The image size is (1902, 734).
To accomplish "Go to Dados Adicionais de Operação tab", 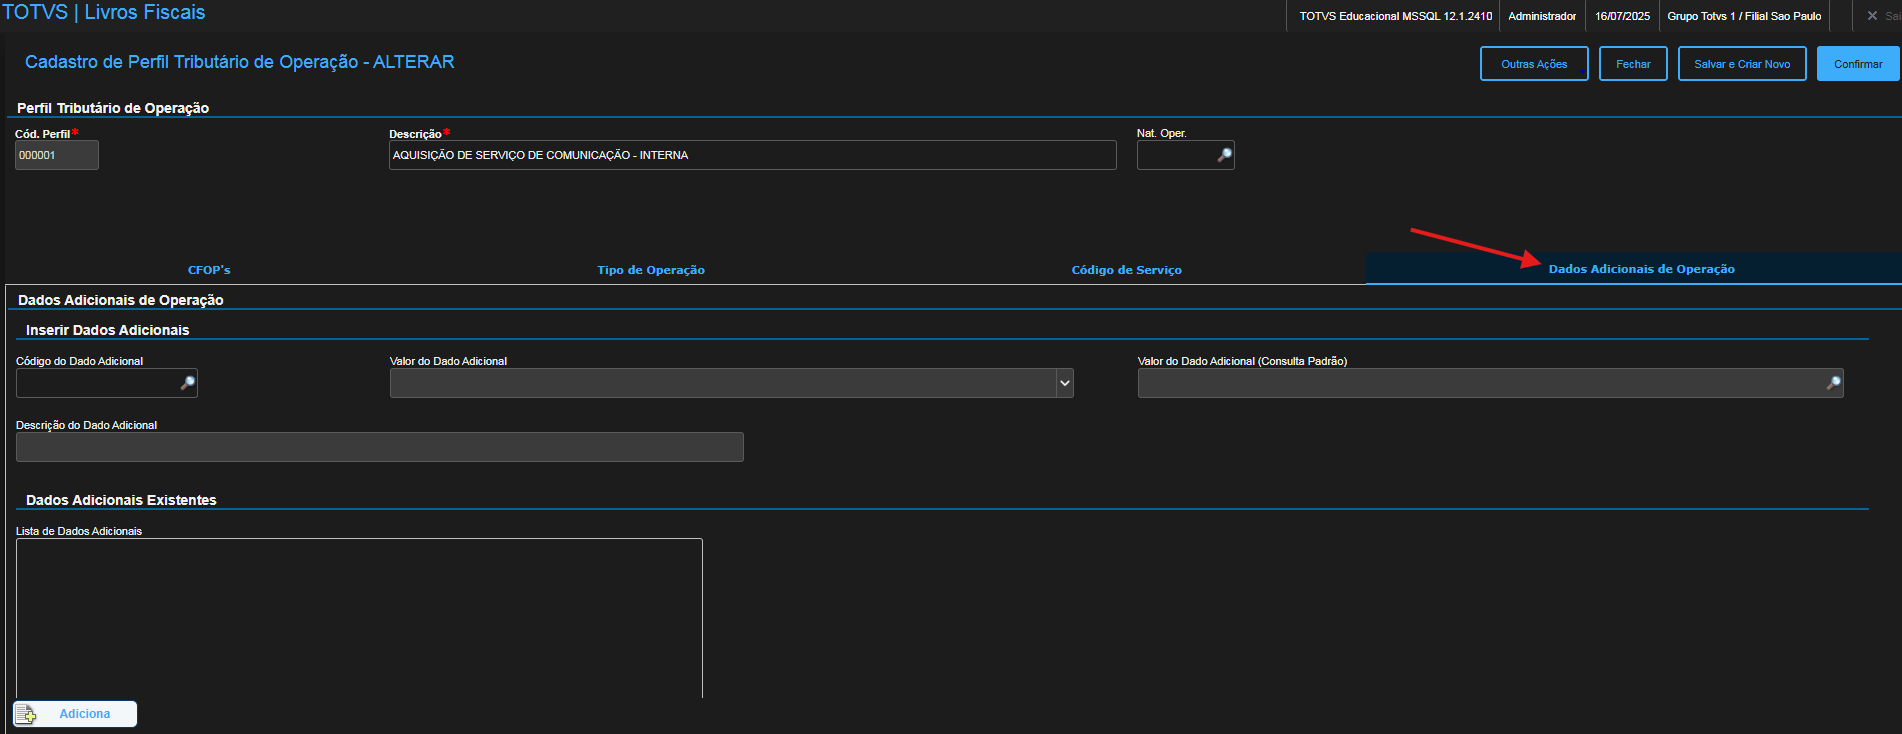I will (1641, 269).
